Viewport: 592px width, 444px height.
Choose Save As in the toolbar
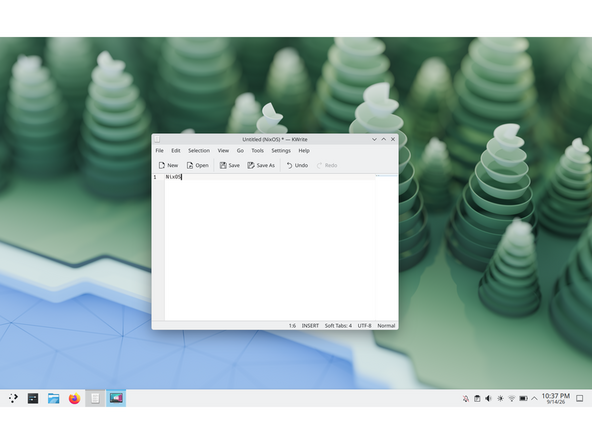pos(261,165)
